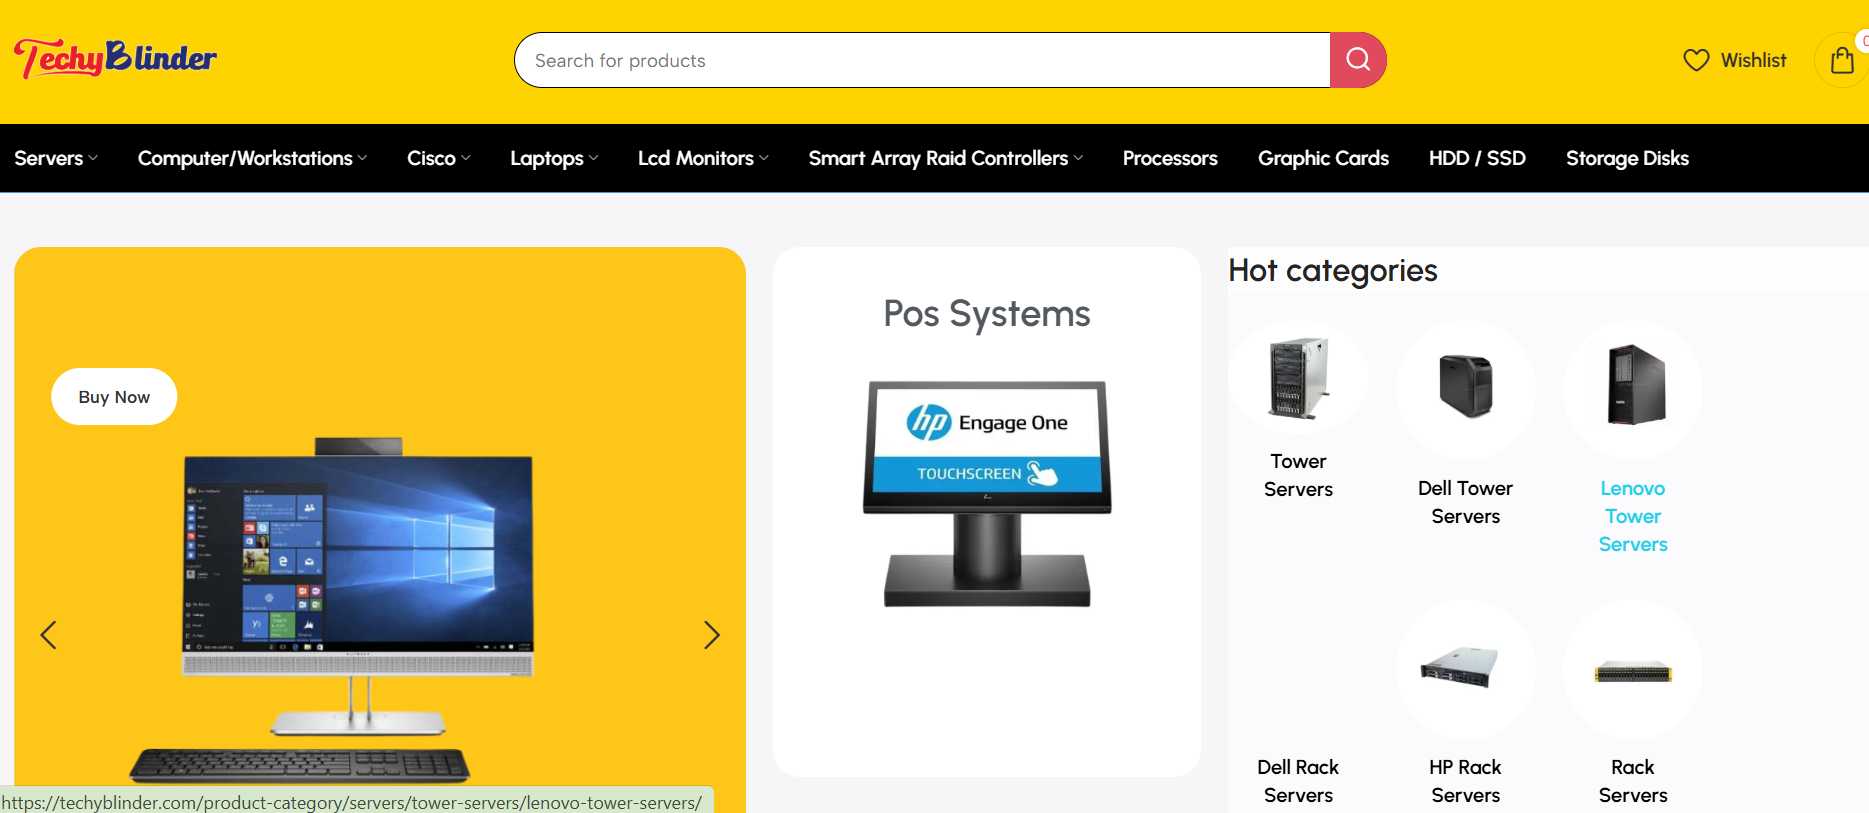The height and width of the screenshot is (813, 1869).
Task: Open the Laptops dropdown menu
Action: click(554, 158)
